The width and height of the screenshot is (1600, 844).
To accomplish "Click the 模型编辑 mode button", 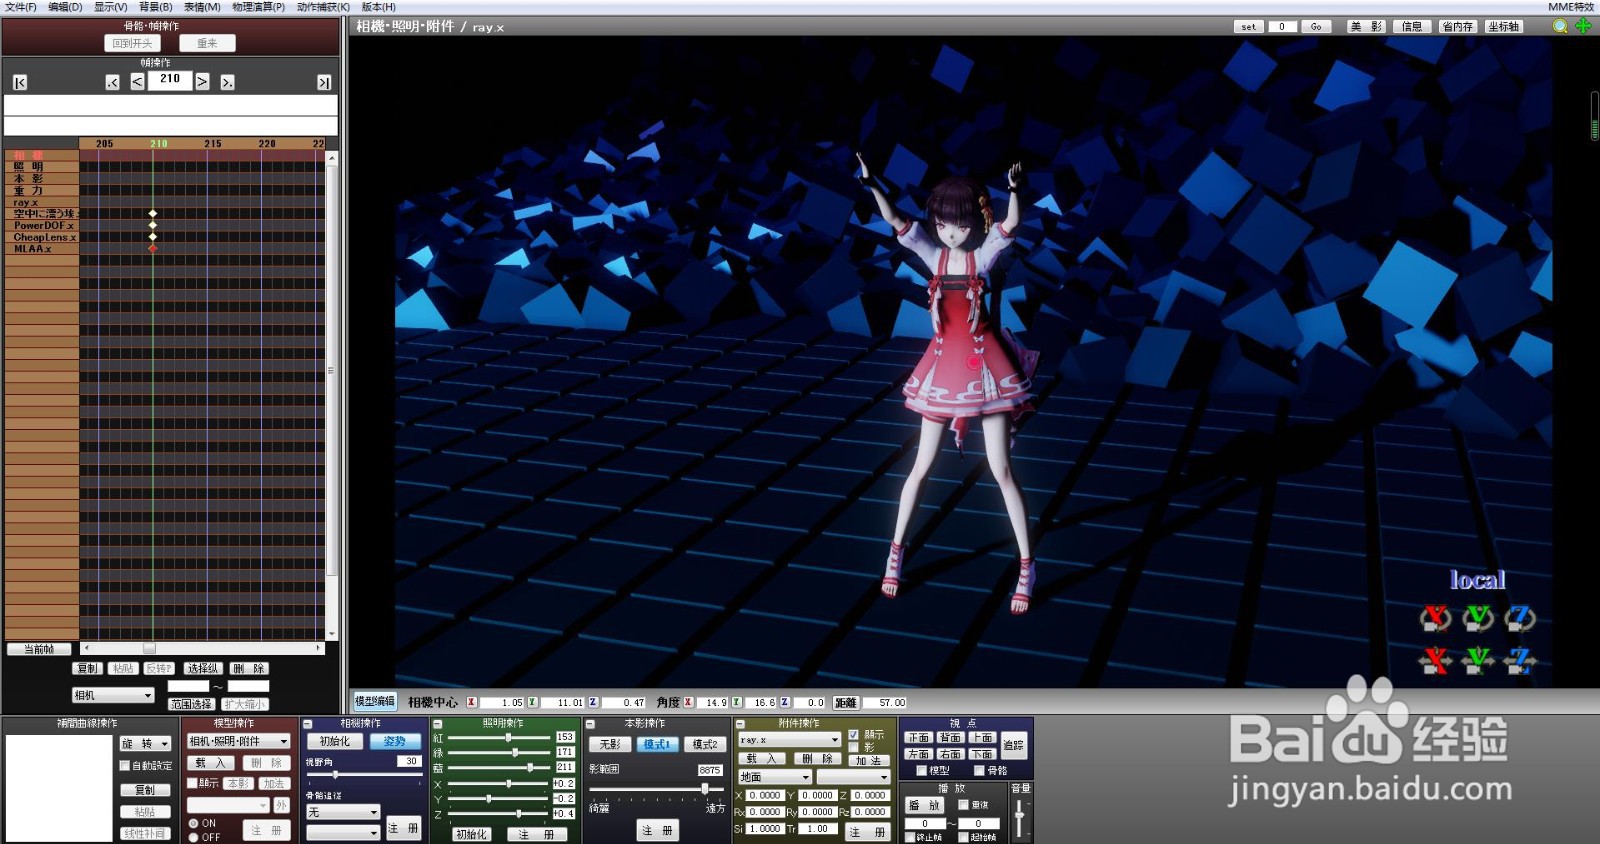I will click(375, 701).
